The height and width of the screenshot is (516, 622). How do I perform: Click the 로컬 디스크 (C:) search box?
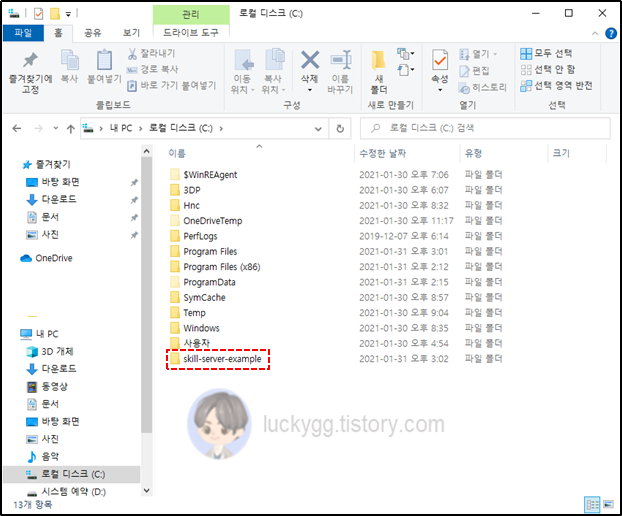tap(485, 128)
